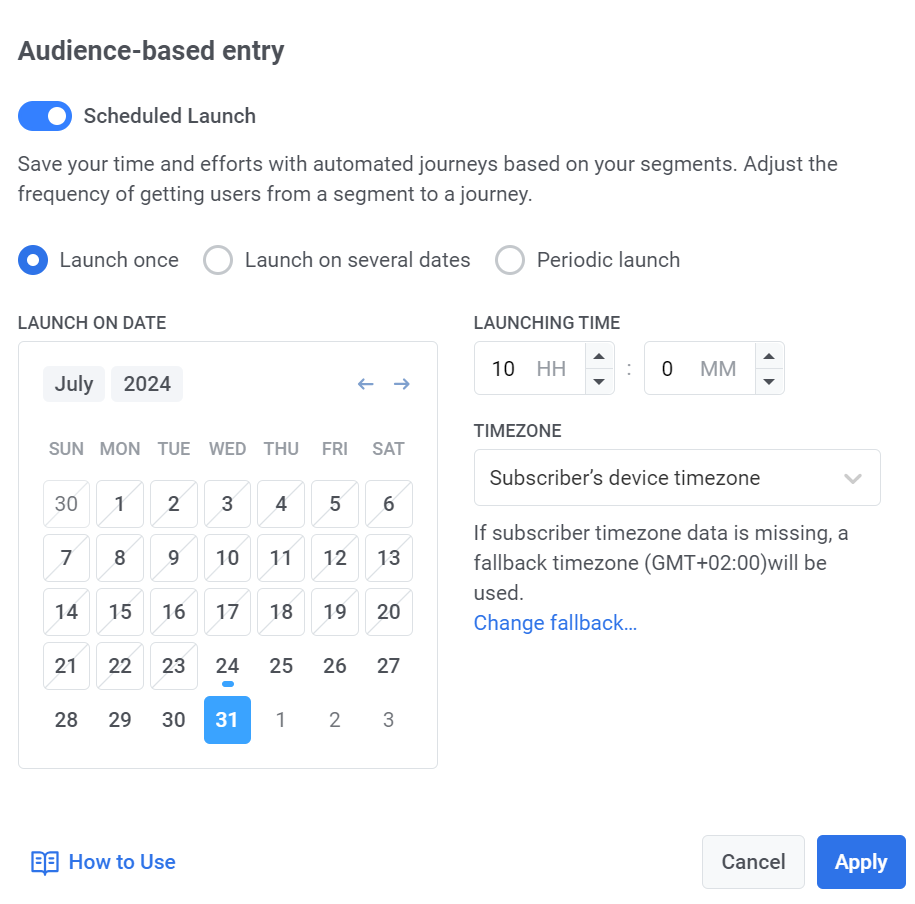Decrease minutes with down arrow
This screenshot has height=904, width=915.
click(769, 382)
